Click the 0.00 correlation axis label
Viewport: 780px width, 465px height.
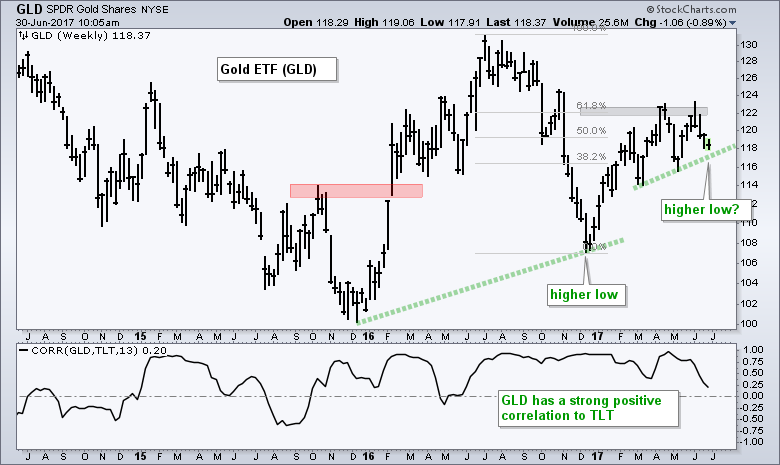tap(752, 396)
